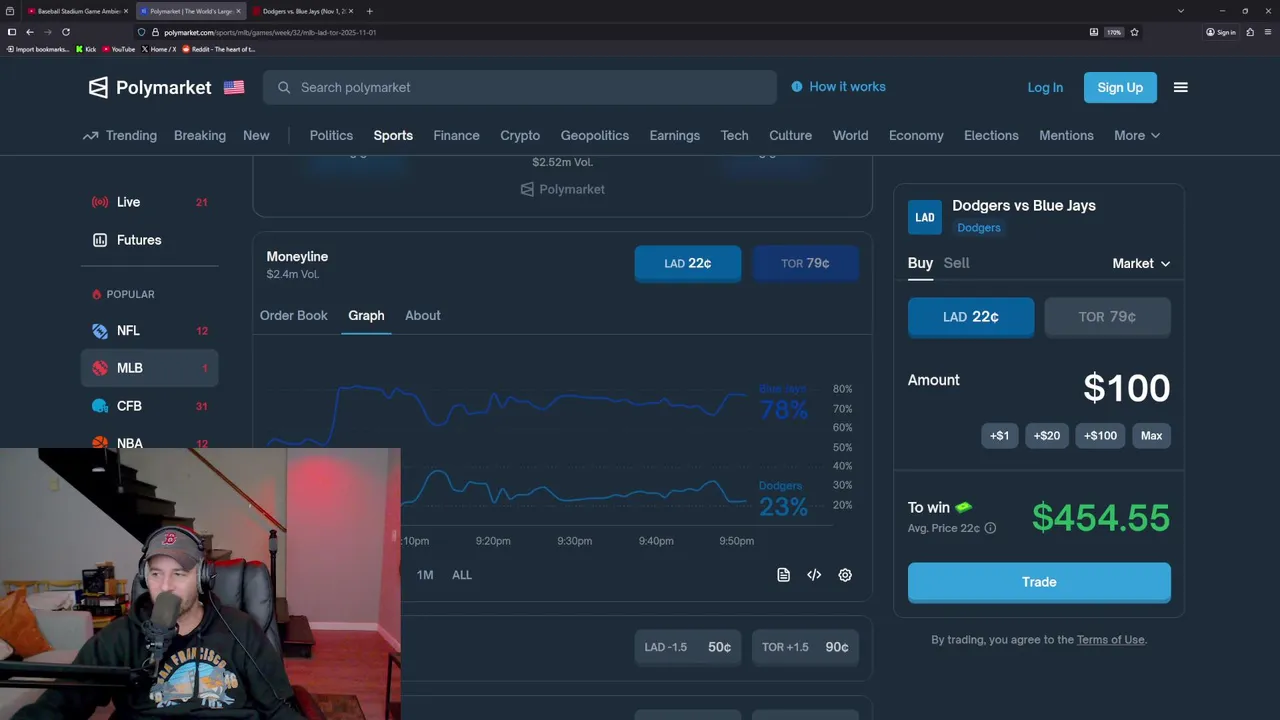
Task: Click the MLB baseball icon
Action: tap(100, 368)
